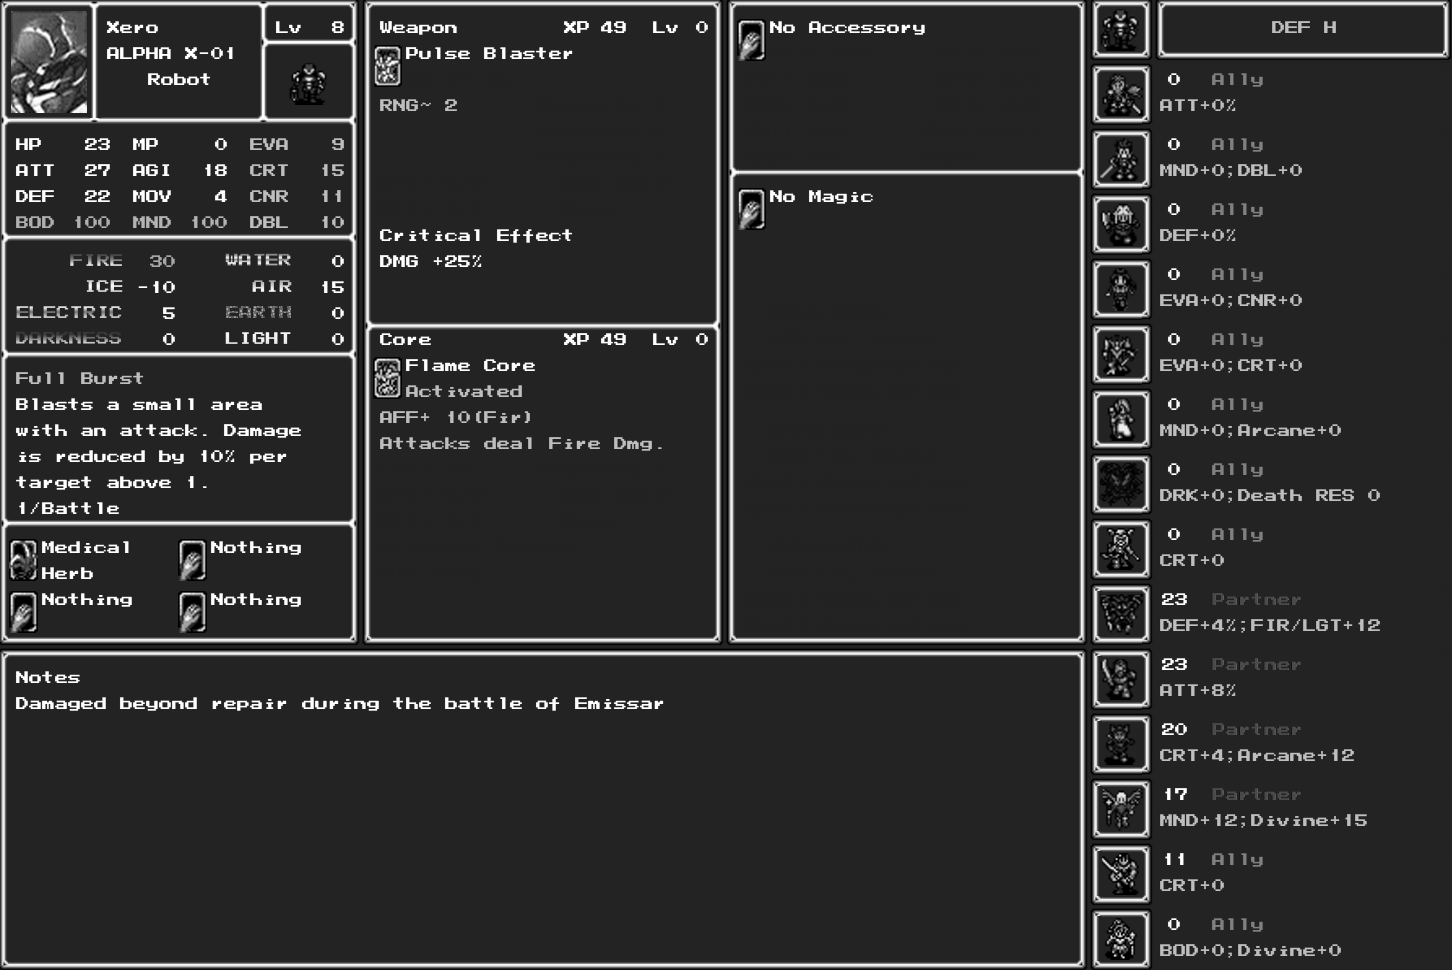Click the CRT+4;Arcane+12 partner portrait
The image size is (1452, 970).
[1120, 745]
